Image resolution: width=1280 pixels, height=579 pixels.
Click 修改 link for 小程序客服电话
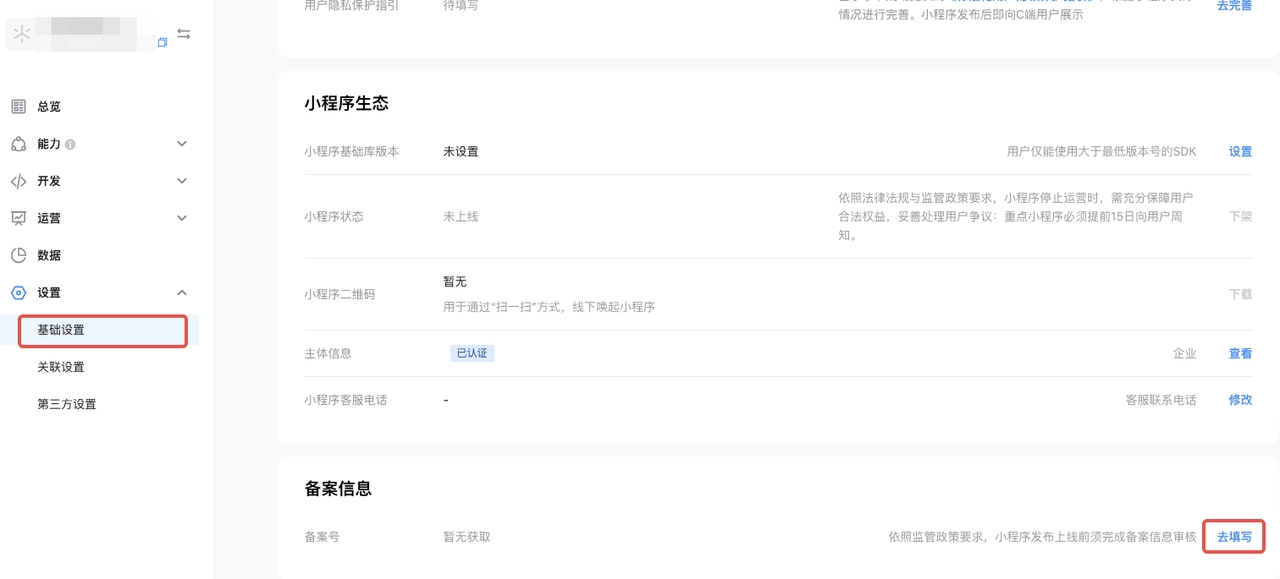pyautogui.click(x=1240, y=400)
